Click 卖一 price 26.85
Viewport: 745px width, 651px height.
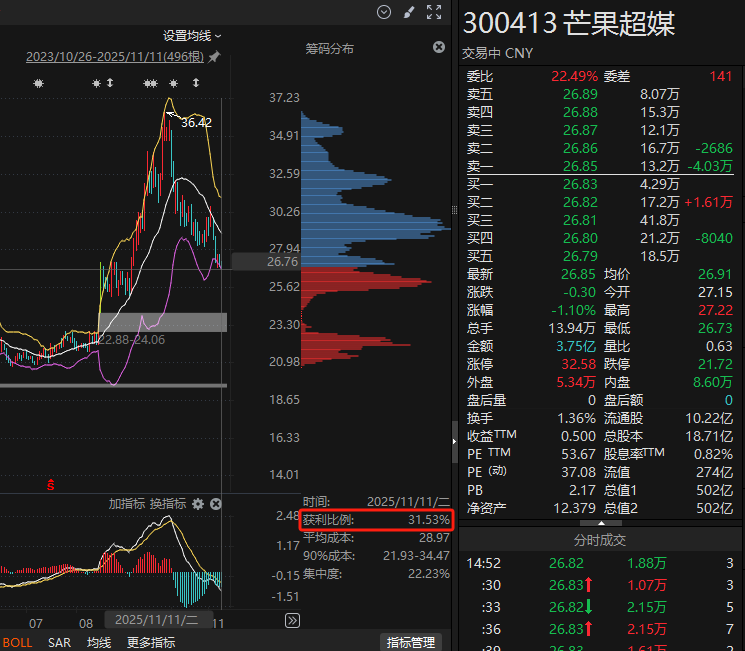click(580, 166)
